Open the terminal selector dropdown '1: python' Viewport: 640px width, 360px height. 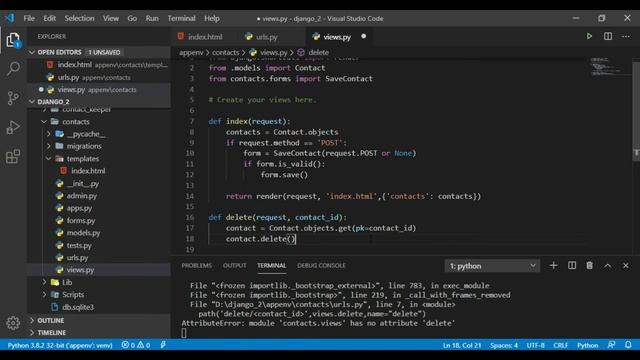pos(492,266)
